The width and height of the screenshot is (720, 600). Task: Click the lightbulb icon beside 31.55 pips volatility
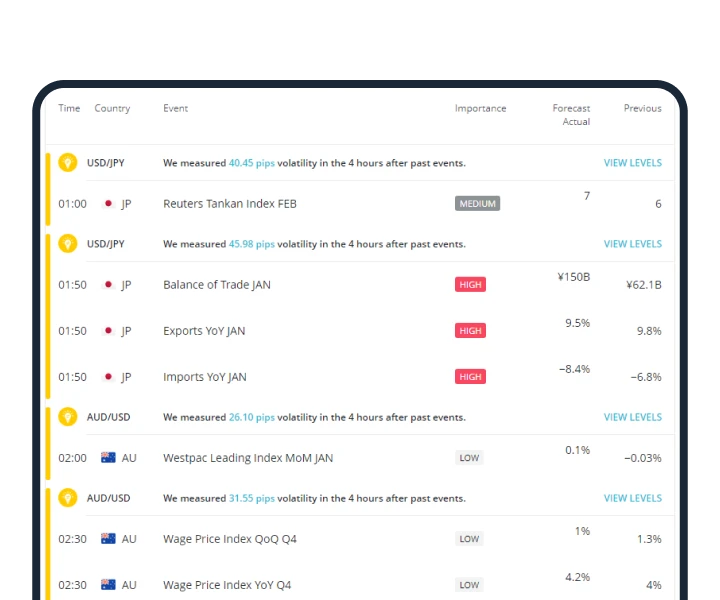tap(68, 498)
